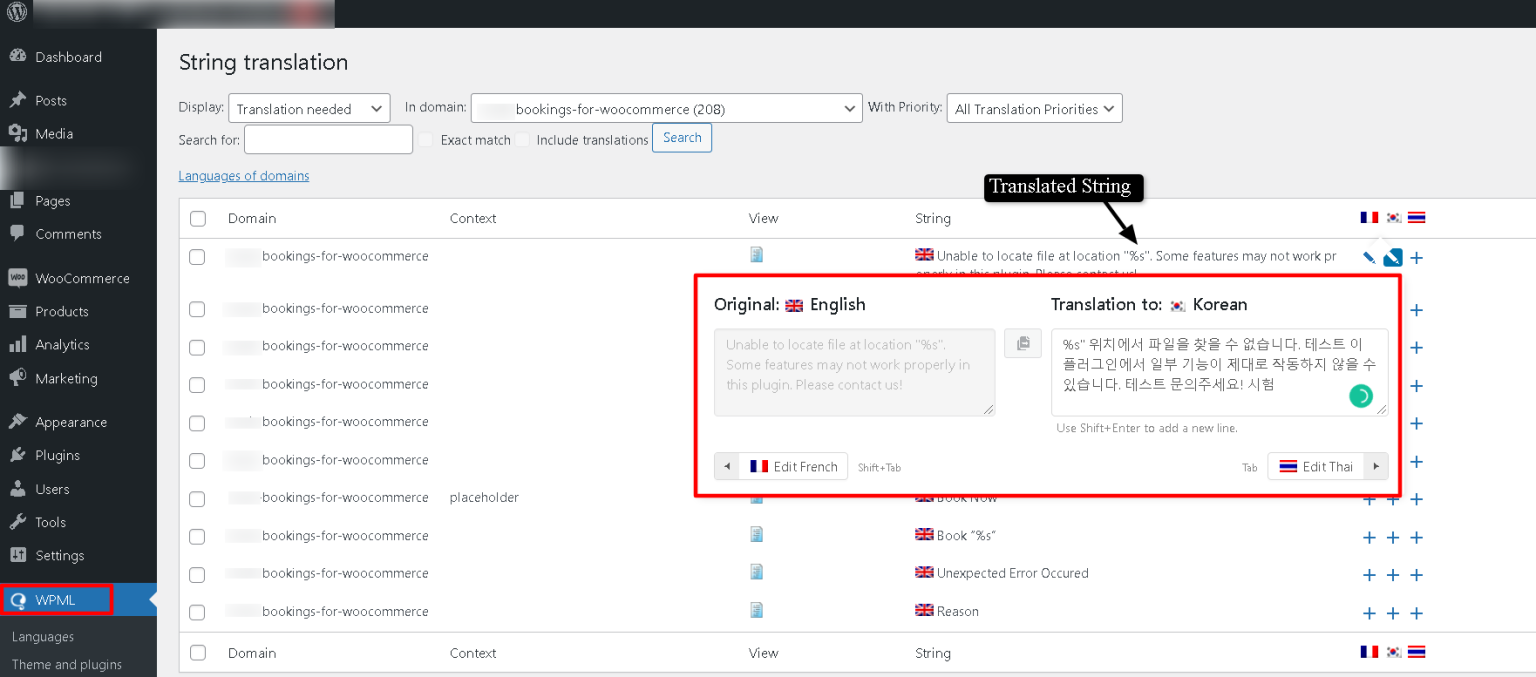The height and width of the screenshot is (677, 1536).
Task: Click the Search button
Action: (x=681, y=138)
